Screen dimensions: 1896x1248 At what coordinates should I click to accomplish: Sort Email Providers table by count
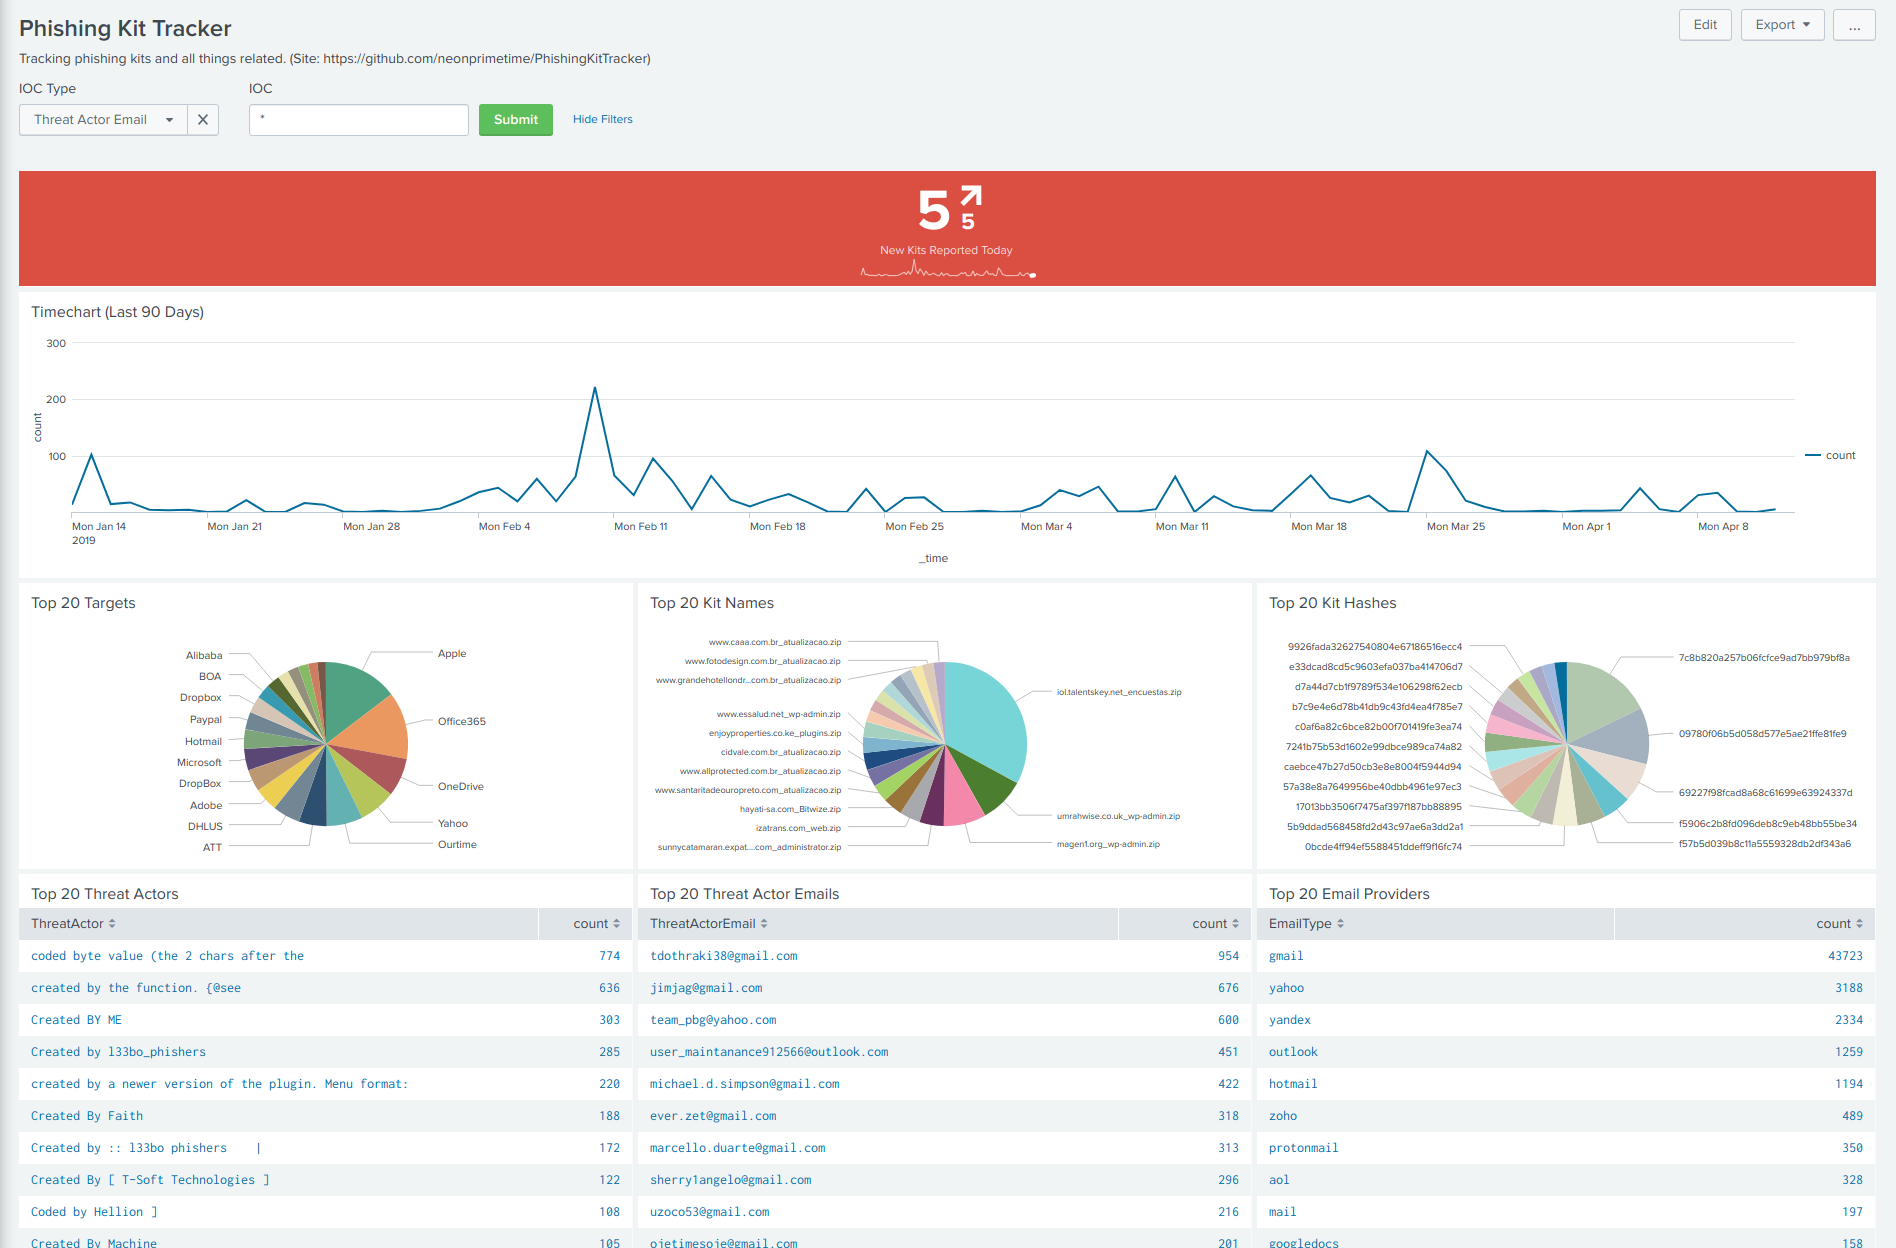point(1840,924)
